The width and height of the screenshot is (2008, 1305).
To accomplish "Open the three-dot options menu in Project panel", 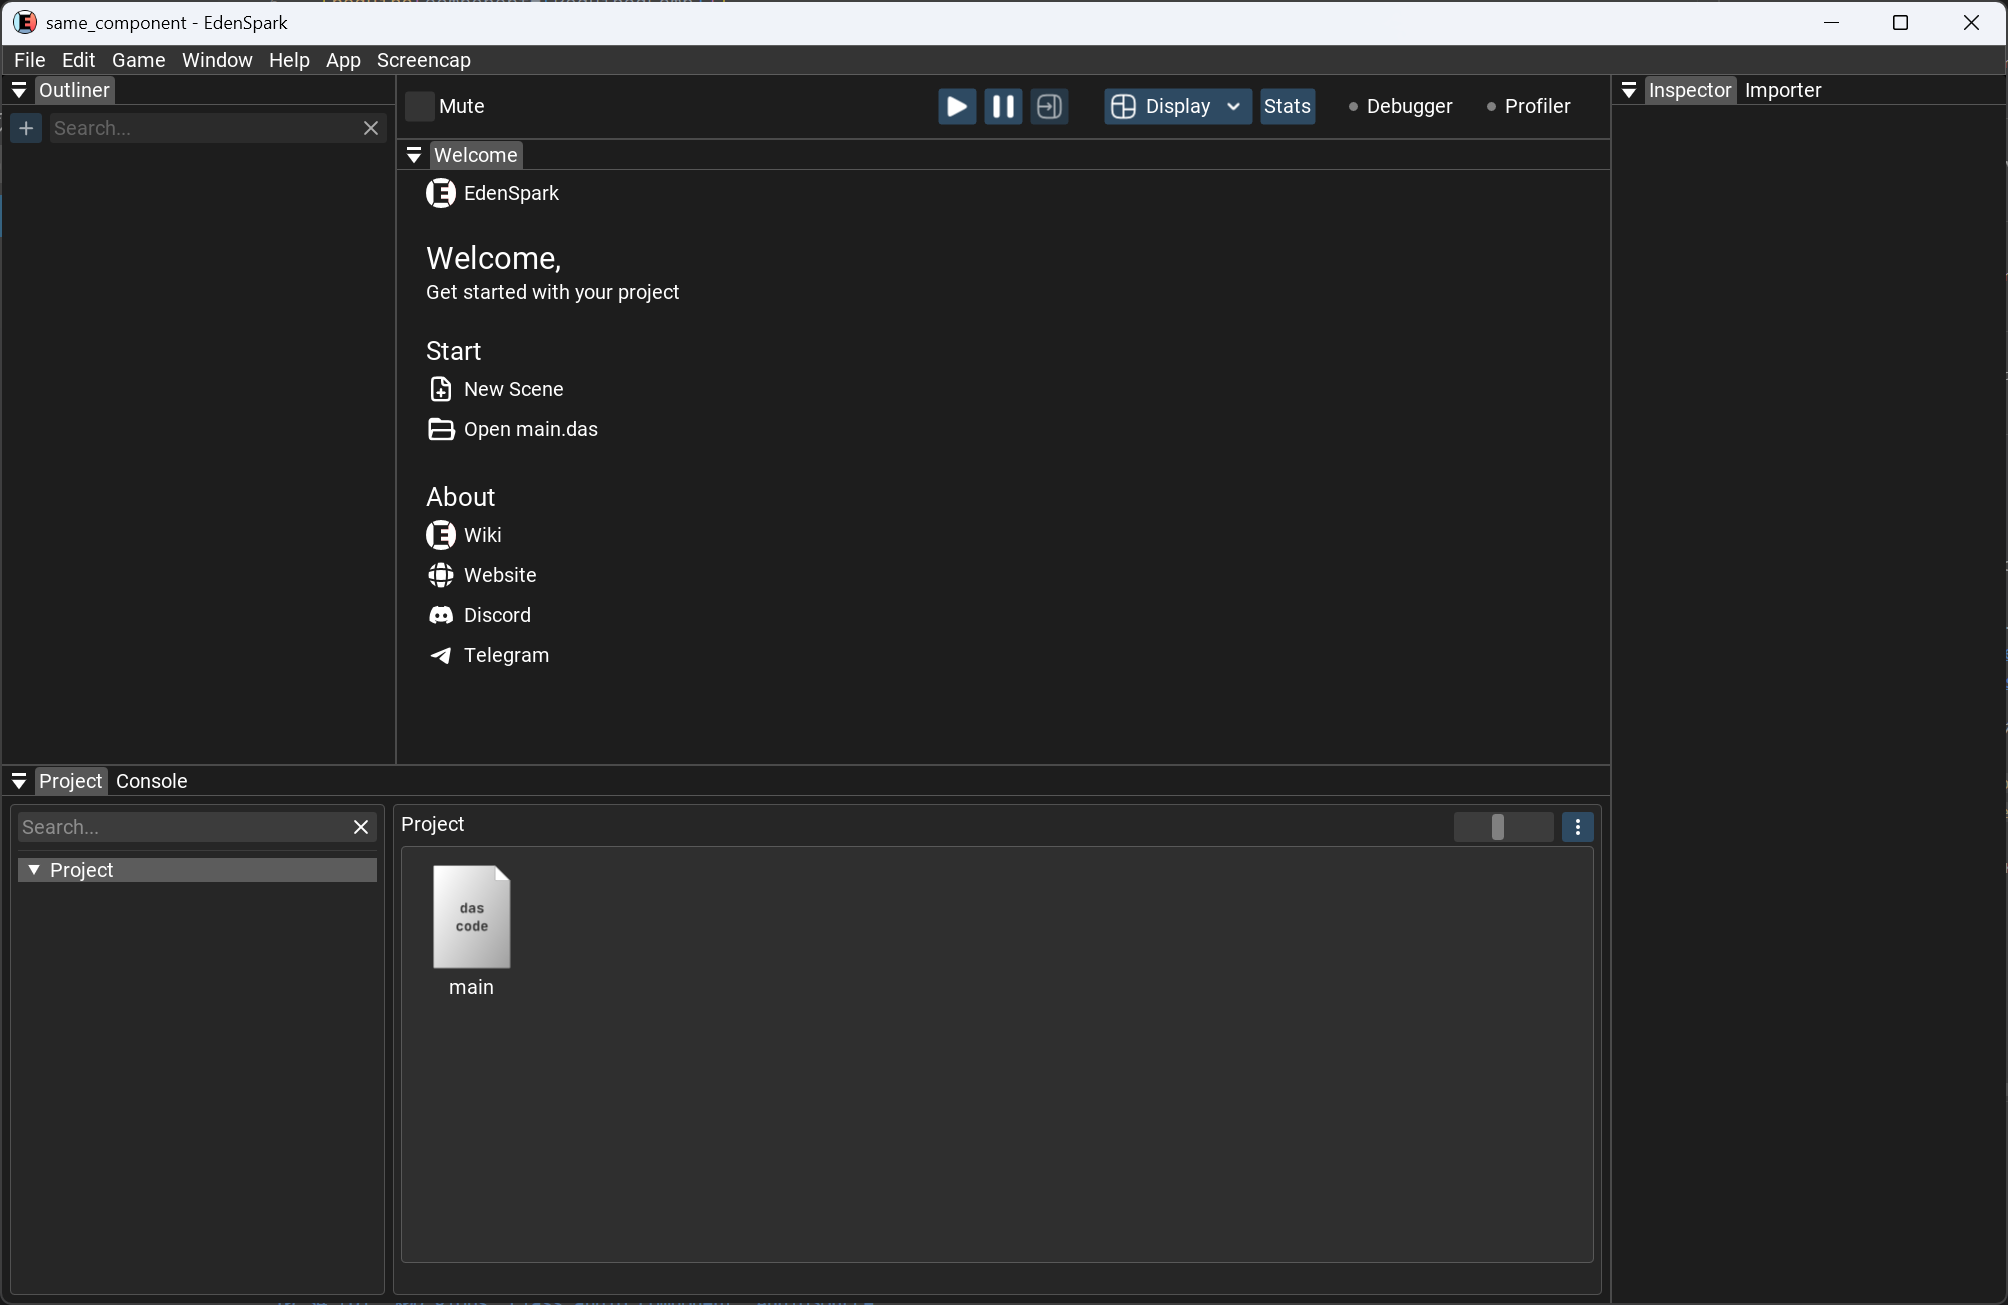I will 1578,827.
